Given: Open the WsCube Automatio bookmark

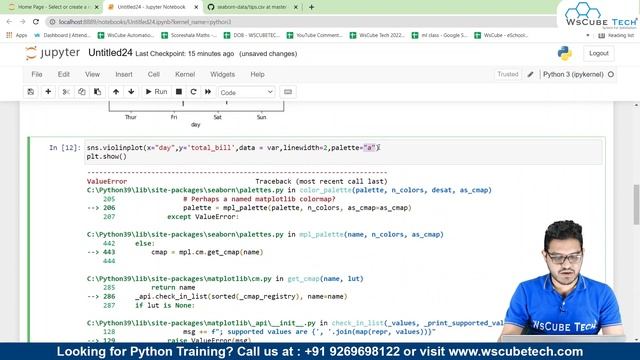Looking at the screenshot, I should coord(126,36).
